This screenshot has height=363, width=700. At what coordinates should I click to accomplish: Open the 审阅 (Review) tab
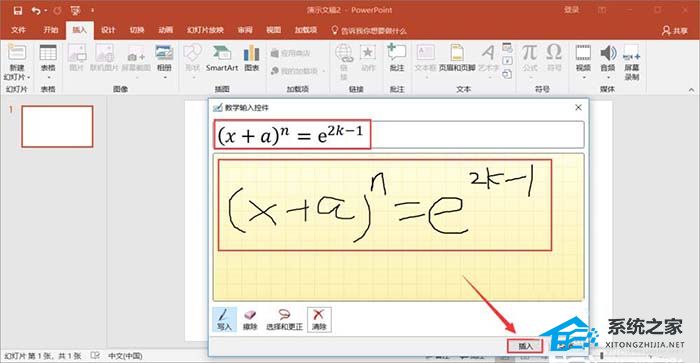[x=245, y=30]
